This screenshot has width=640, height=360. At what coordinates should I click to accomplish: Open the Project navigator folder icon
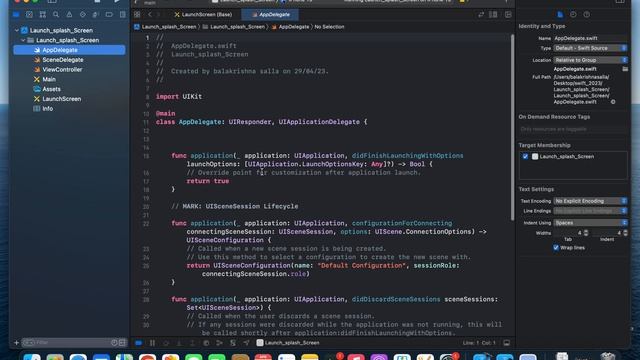point(16,15)
